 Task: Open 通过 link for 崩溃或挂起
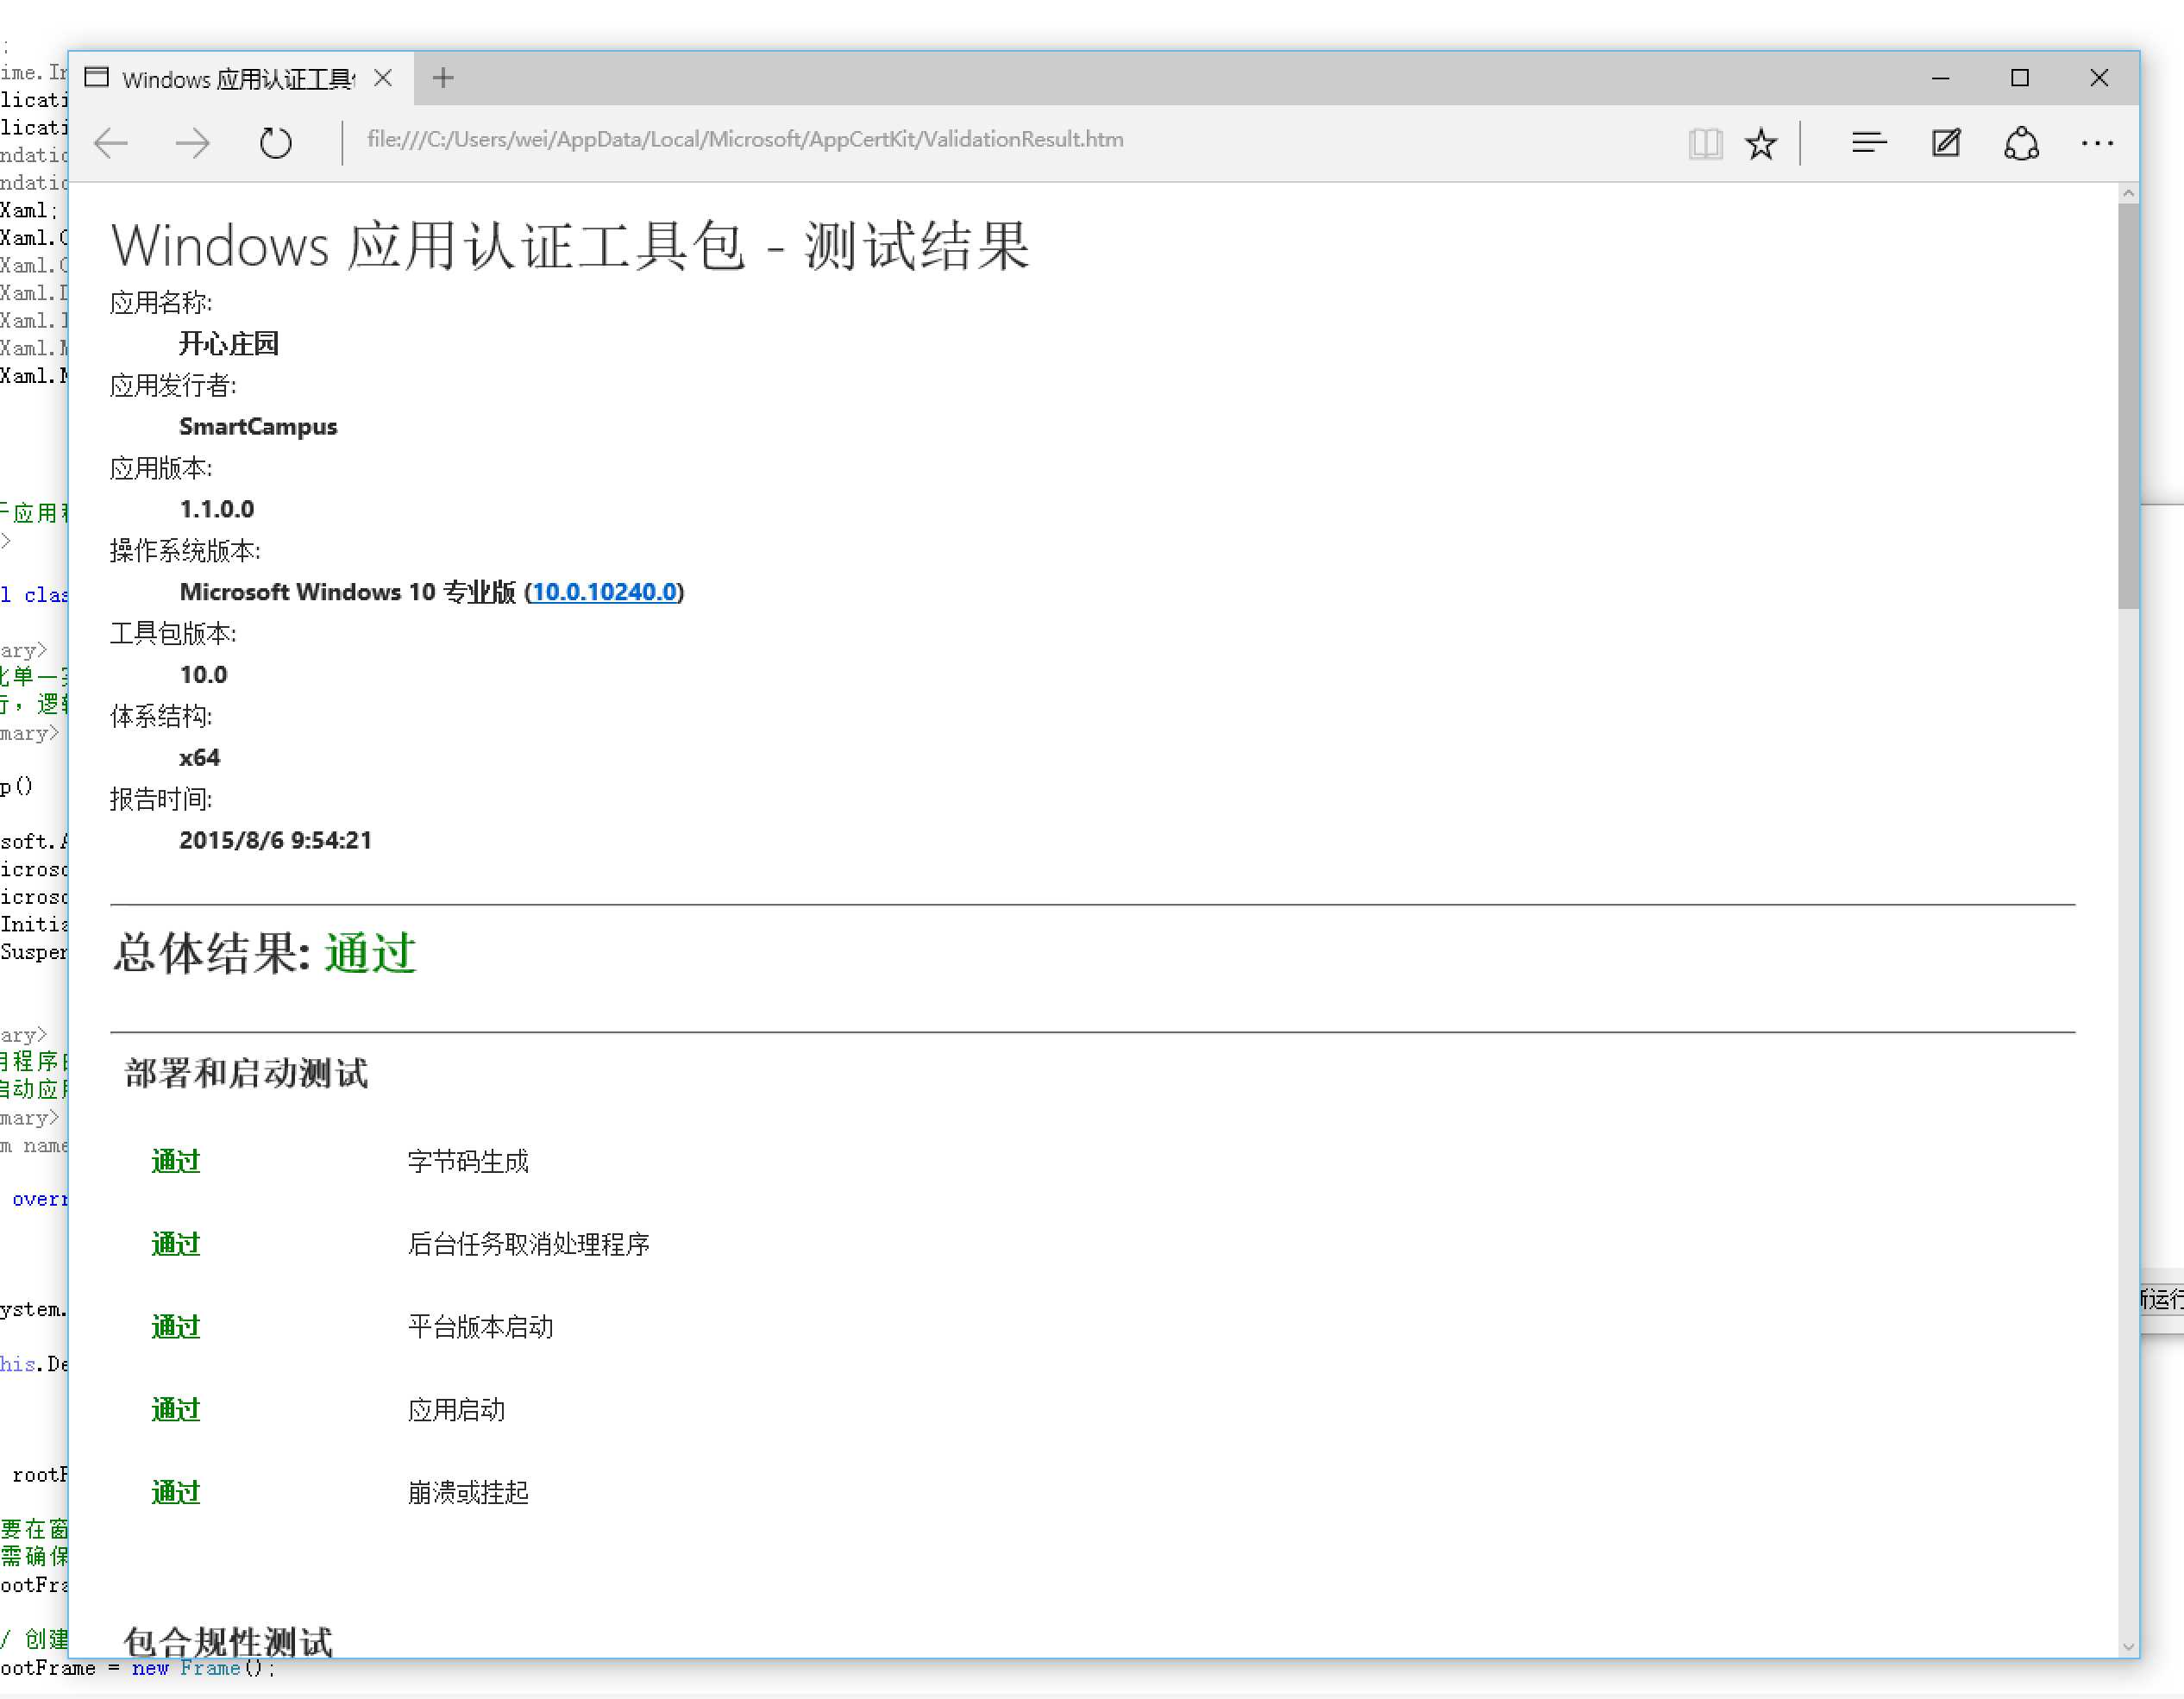tap(176, 1493)
